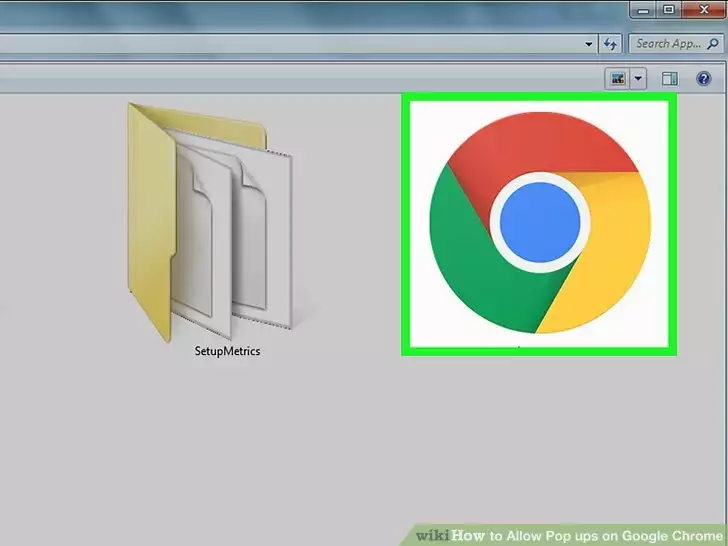Click the SetupMetrics folder name label
This screenshot has width=728, height=546.
[x=228, y=352]
